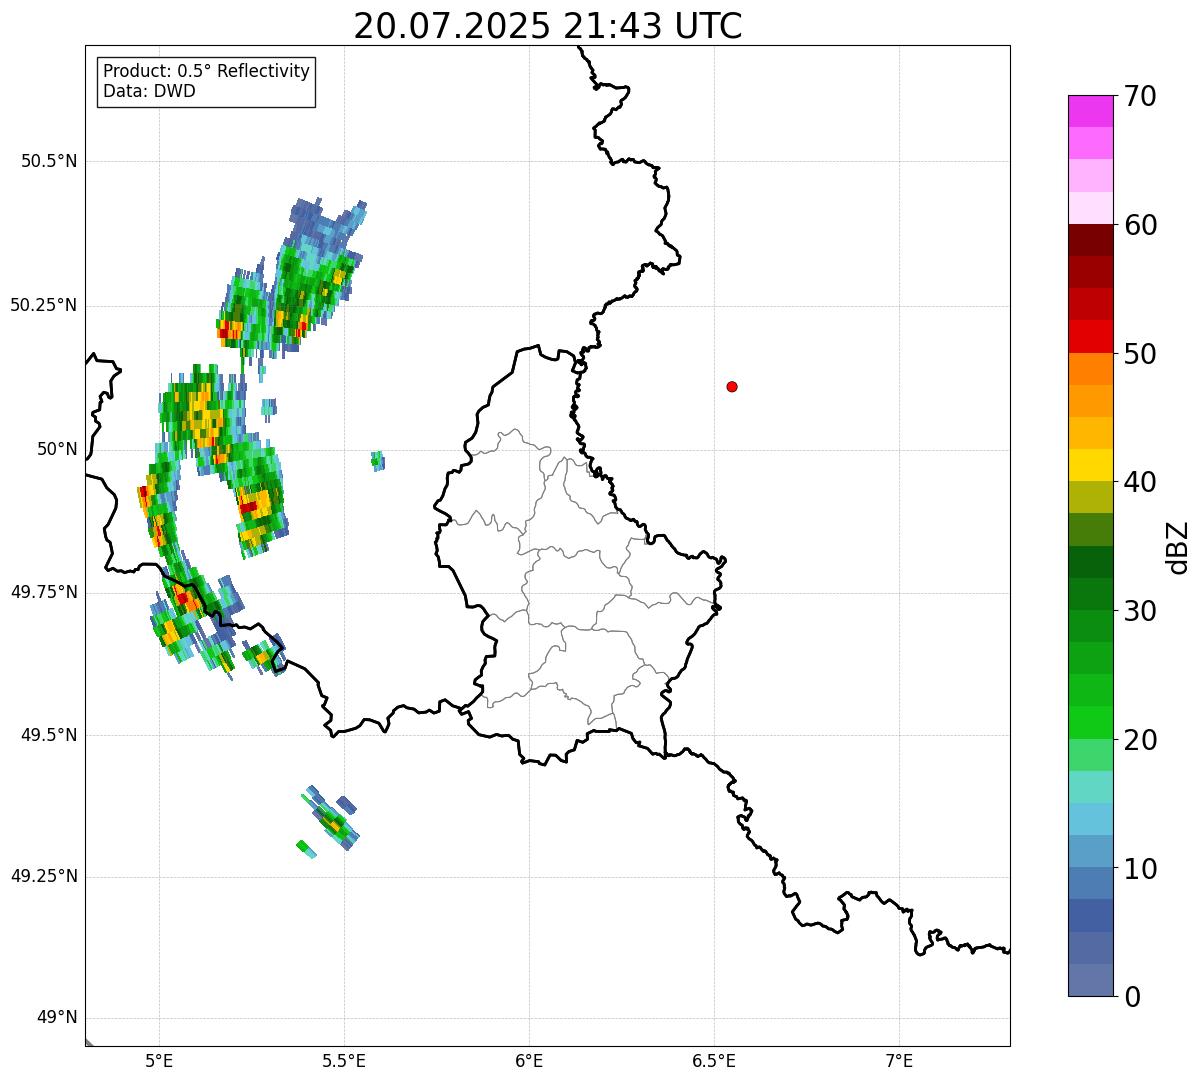Click the grey-blue swatch at colorbar bottom

[x=1090, y=980]
